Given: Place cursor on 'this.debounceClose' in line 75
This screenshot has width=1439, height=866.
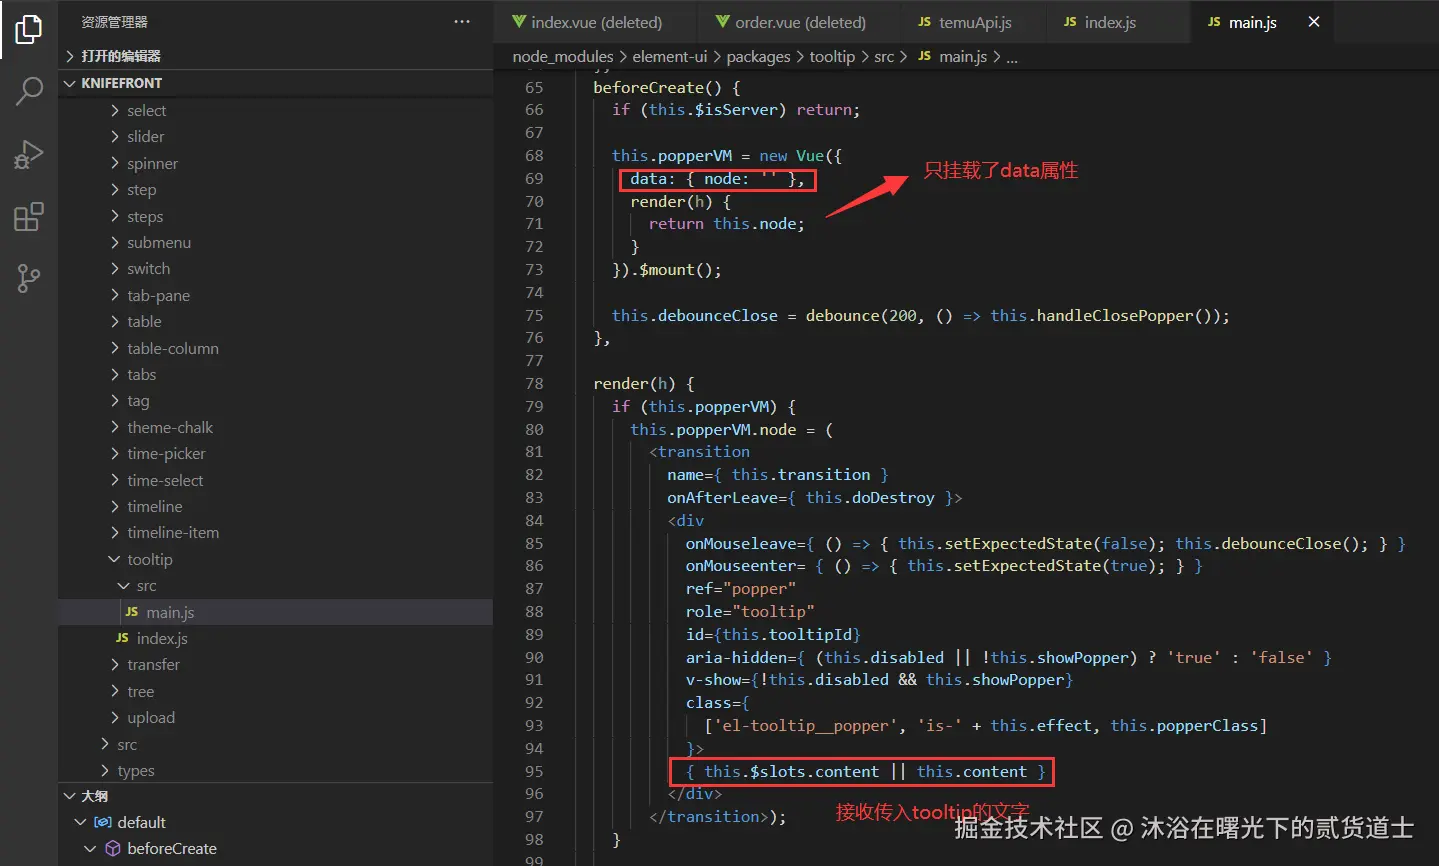Looking at the screenshot, I should (x=695, y=315).
